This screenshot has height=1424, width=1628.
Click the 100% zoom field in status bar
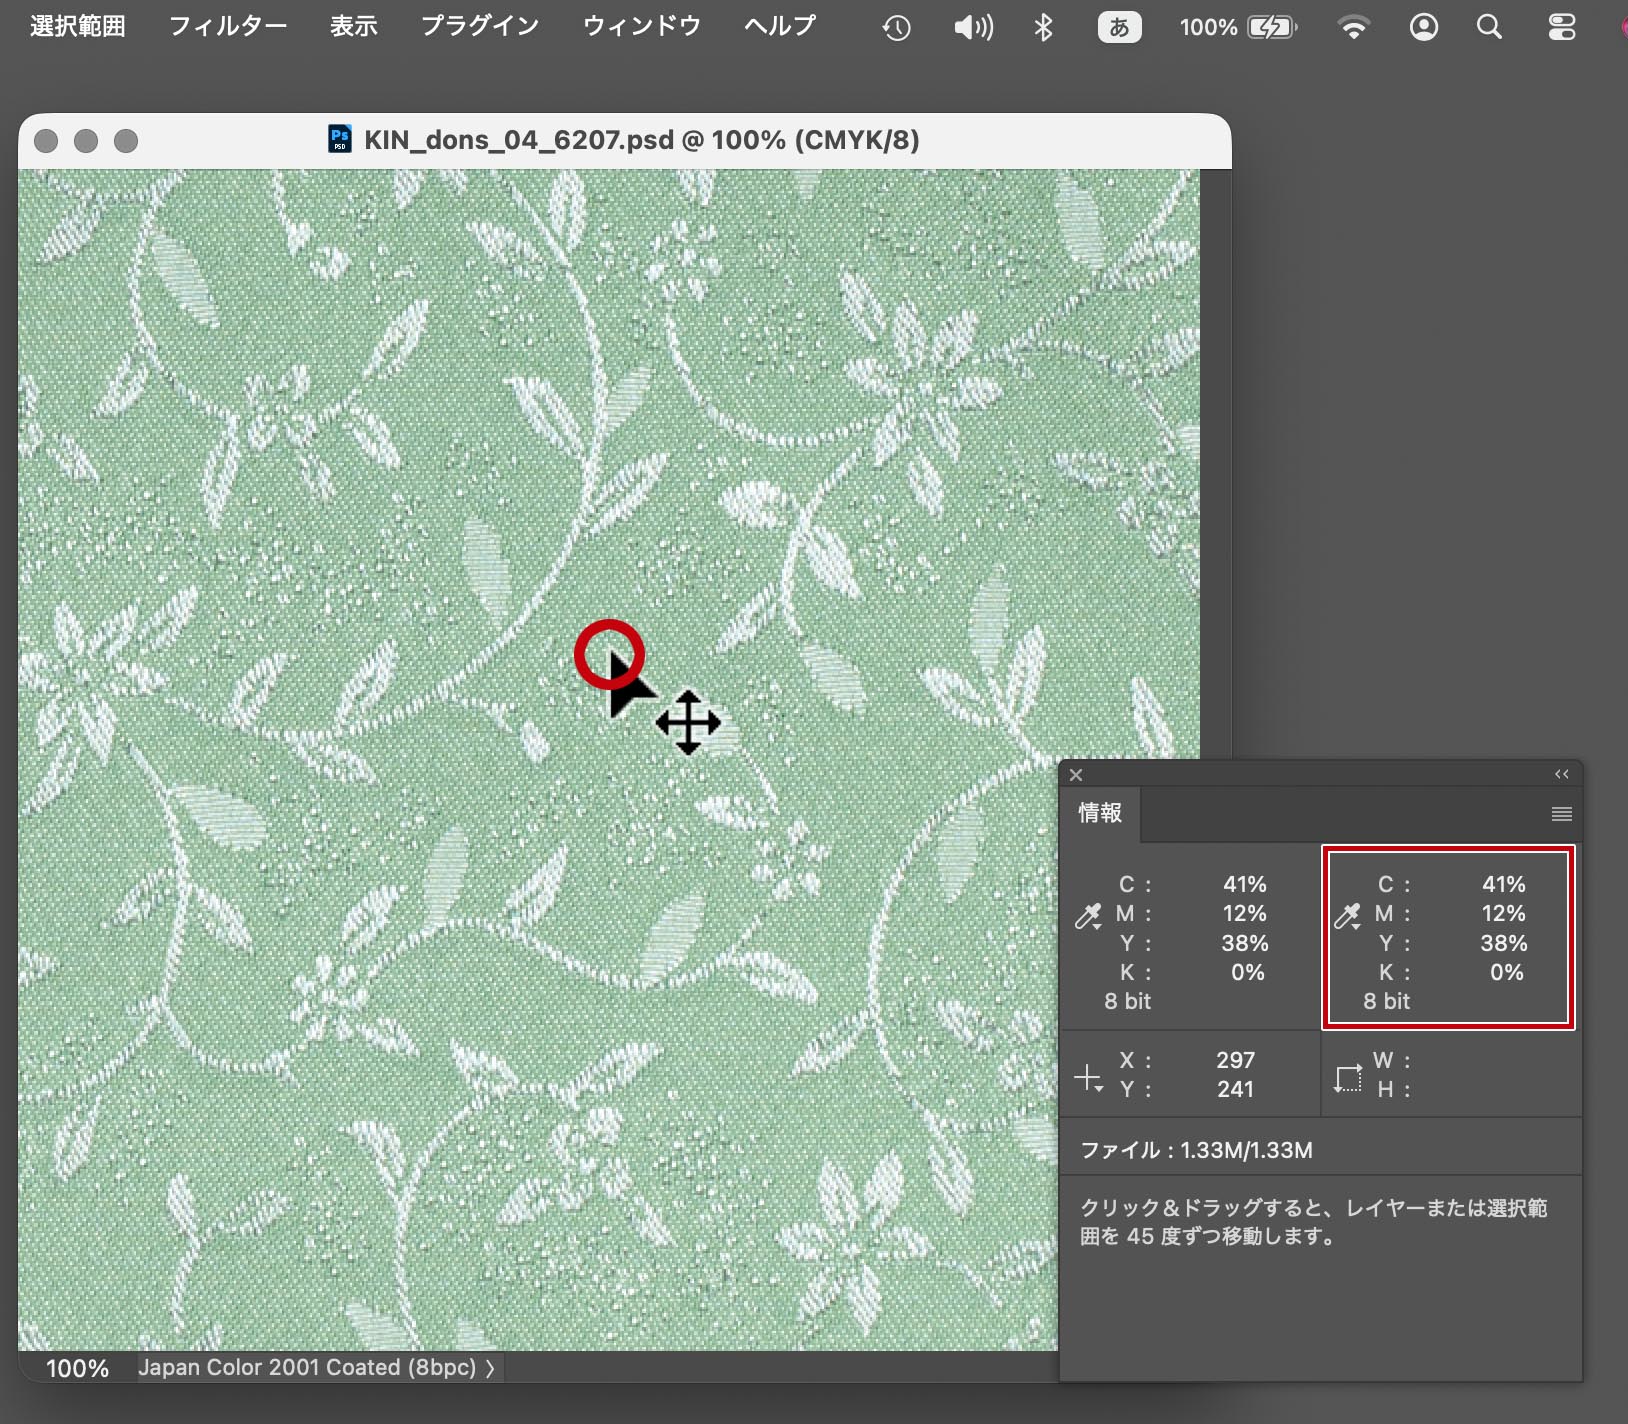click(77, 1368)
